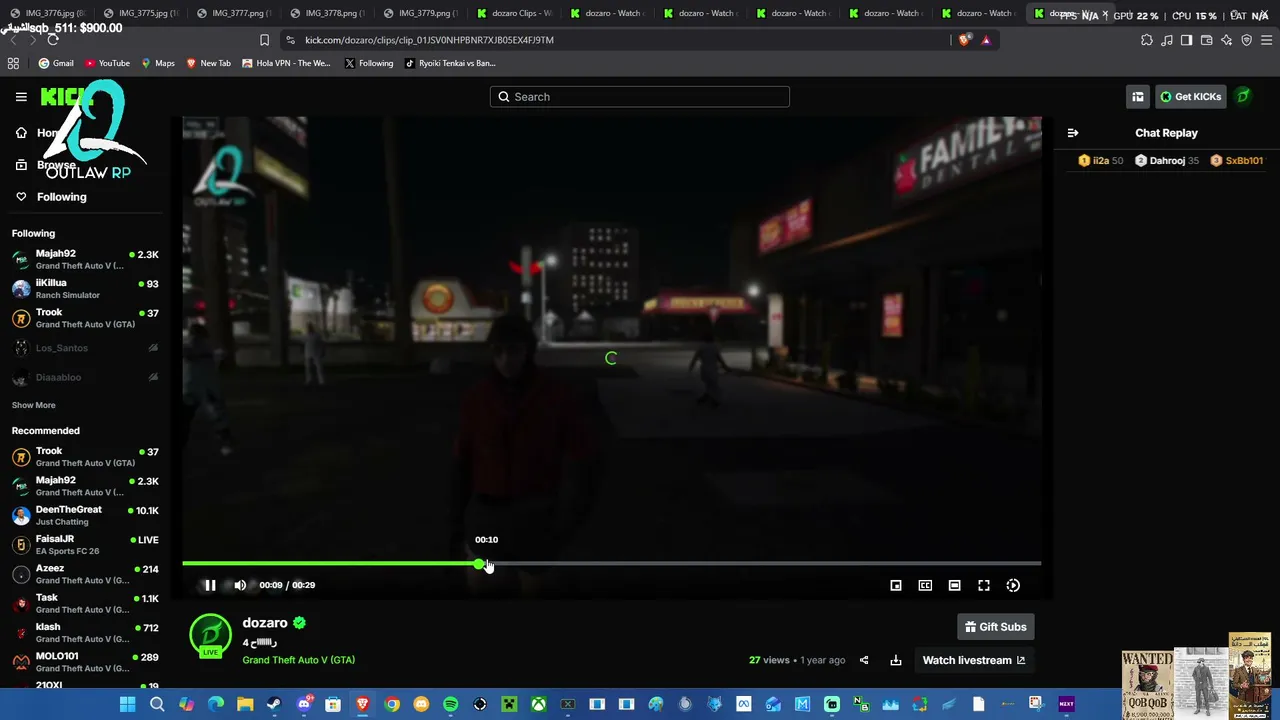Open Xbox app from the taskbar
The width and height of the screenshot is (1280, 720).
click(x=538, y=704)
